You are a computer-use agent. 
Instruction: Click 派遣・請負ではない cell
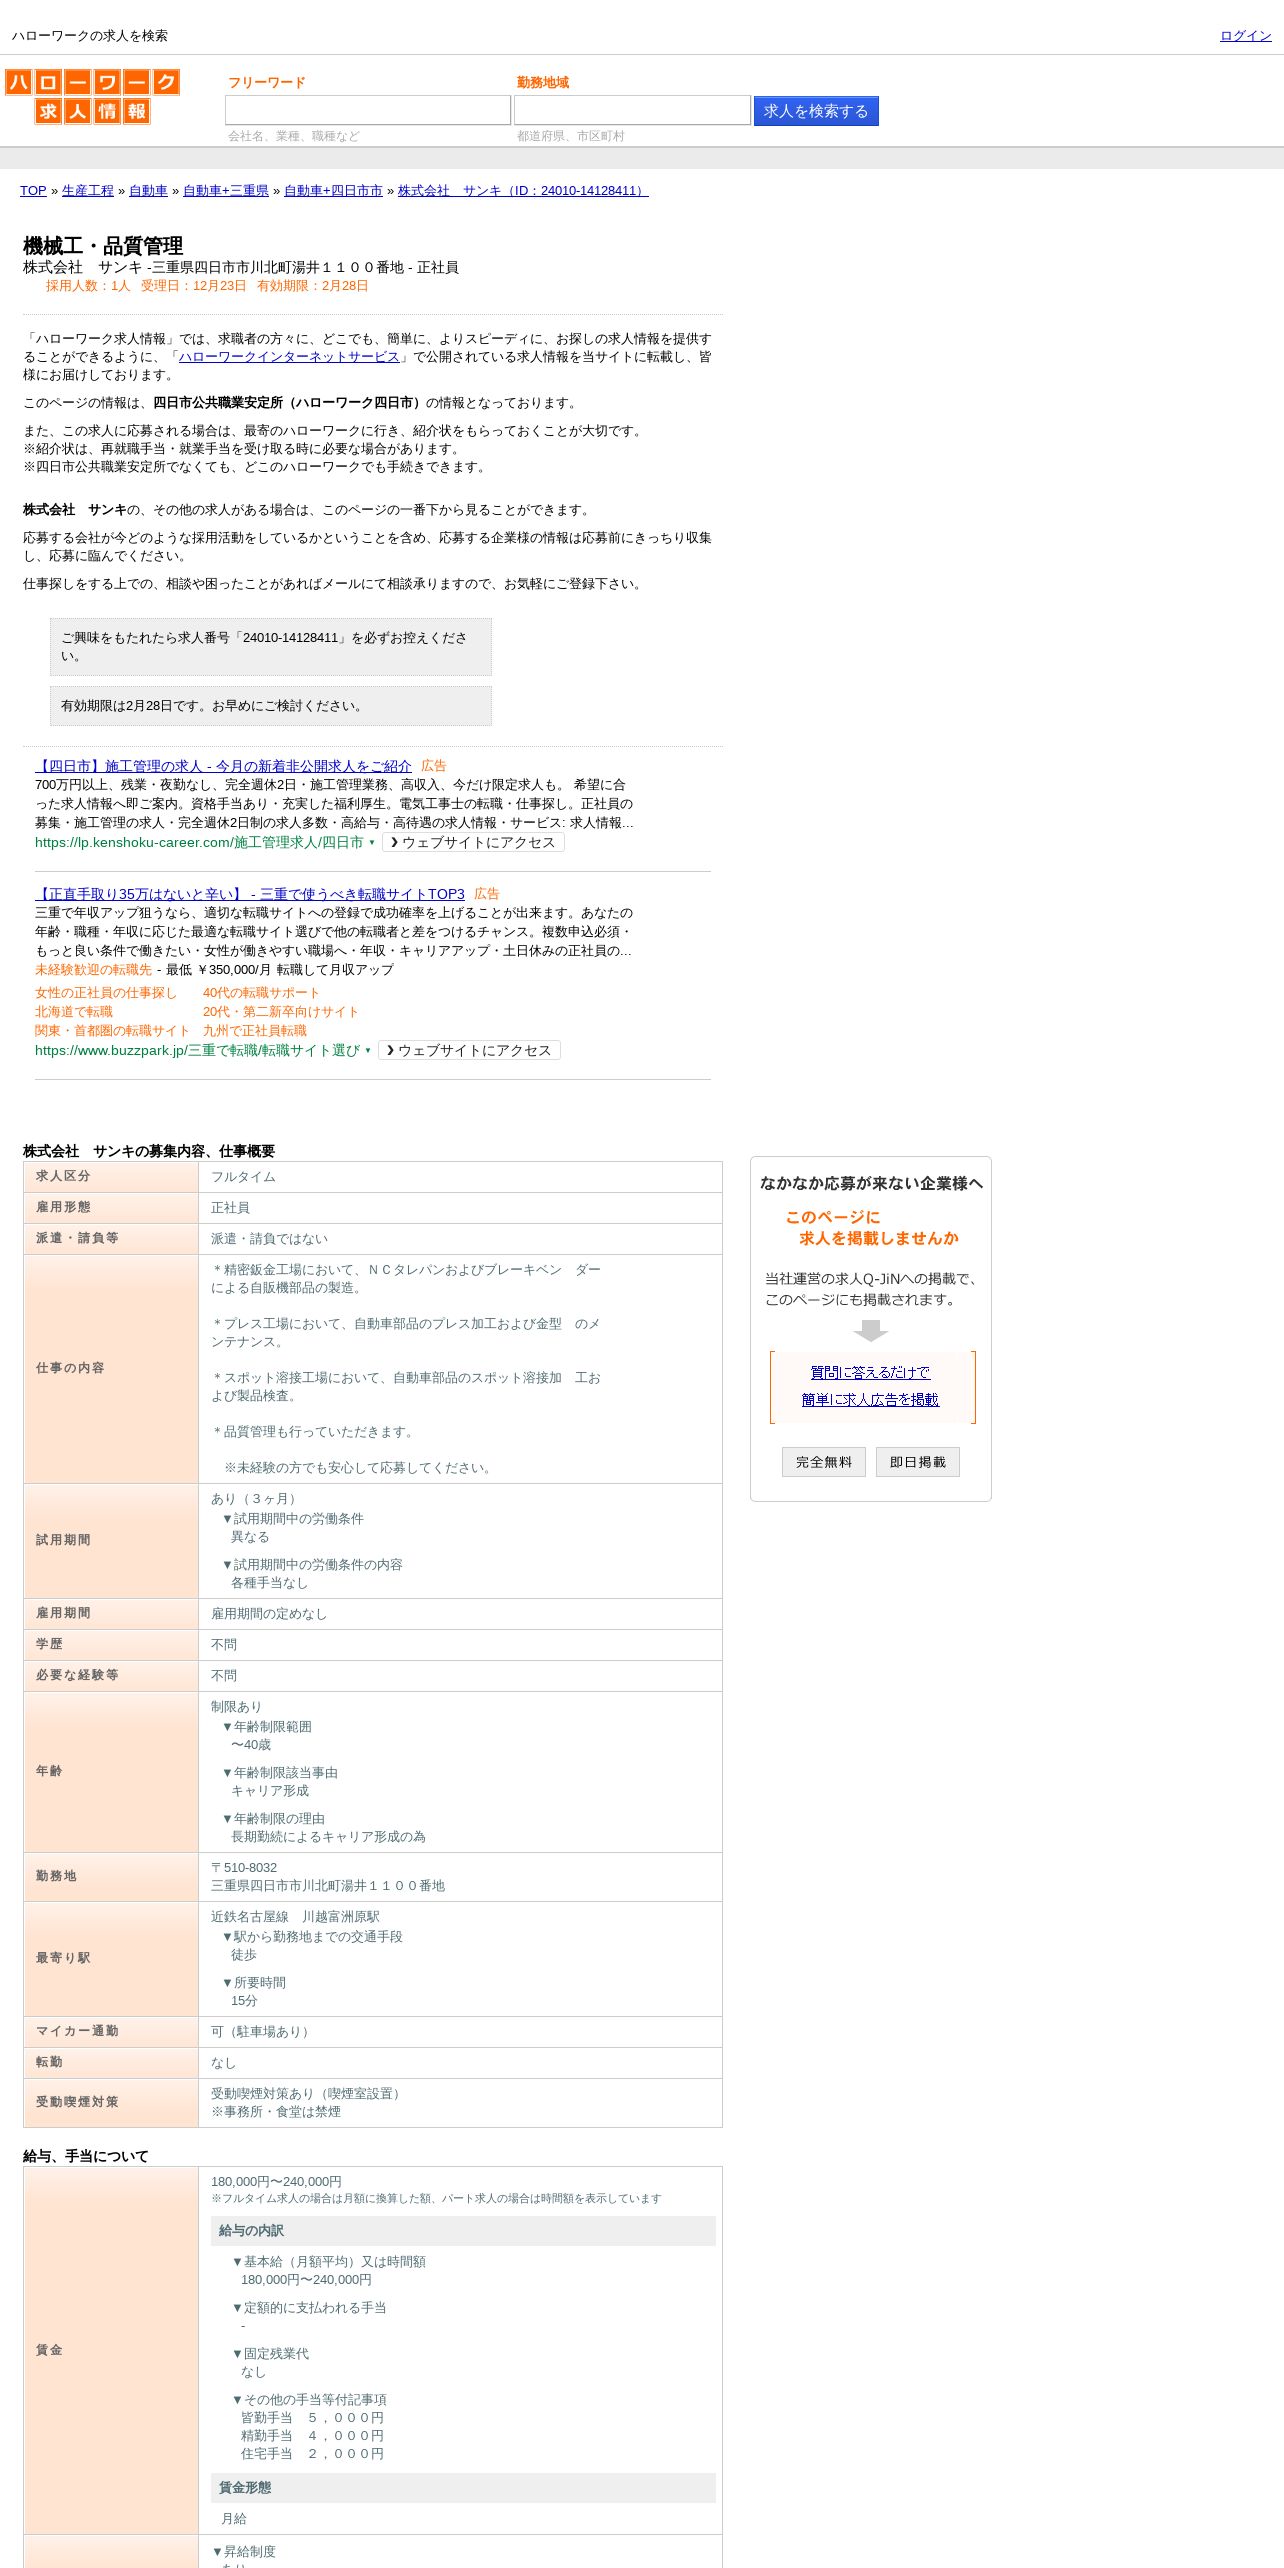(269, 1239)
